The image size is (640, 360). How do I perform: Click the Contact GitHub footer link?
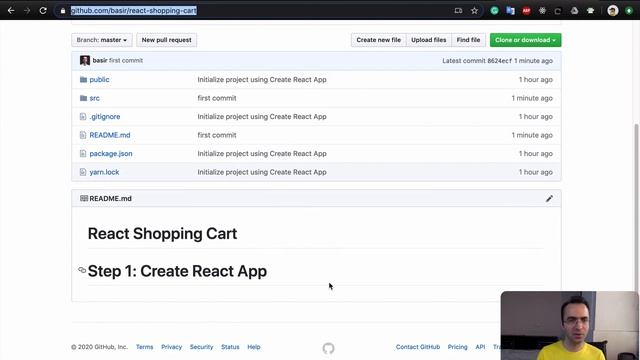pos(418,347)
